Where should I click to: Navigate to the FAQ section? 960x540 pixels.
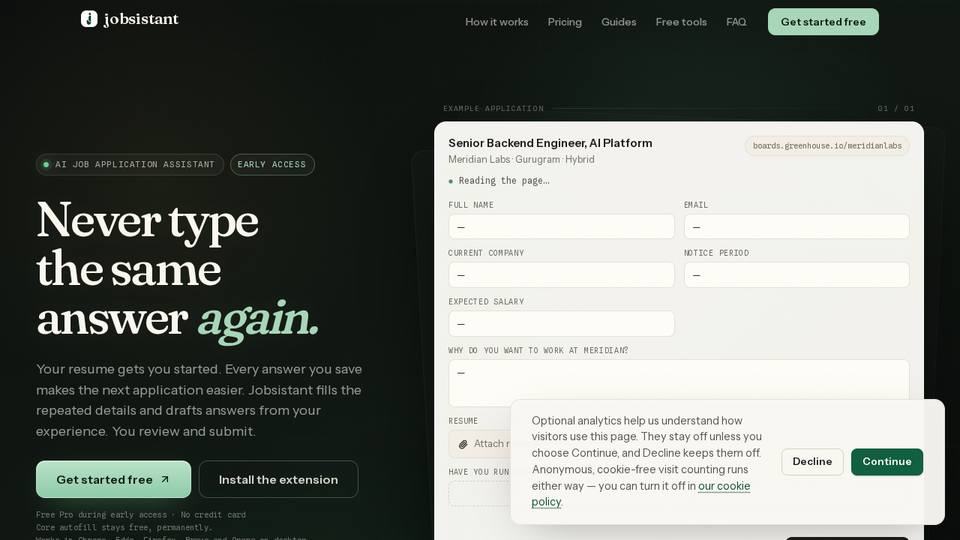click(x=736, y=22)
